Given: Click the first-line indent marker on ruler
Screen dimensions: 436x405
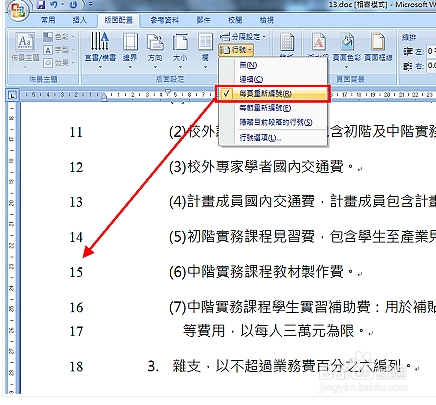Looking at the screenshot, I should click(168, 92).
